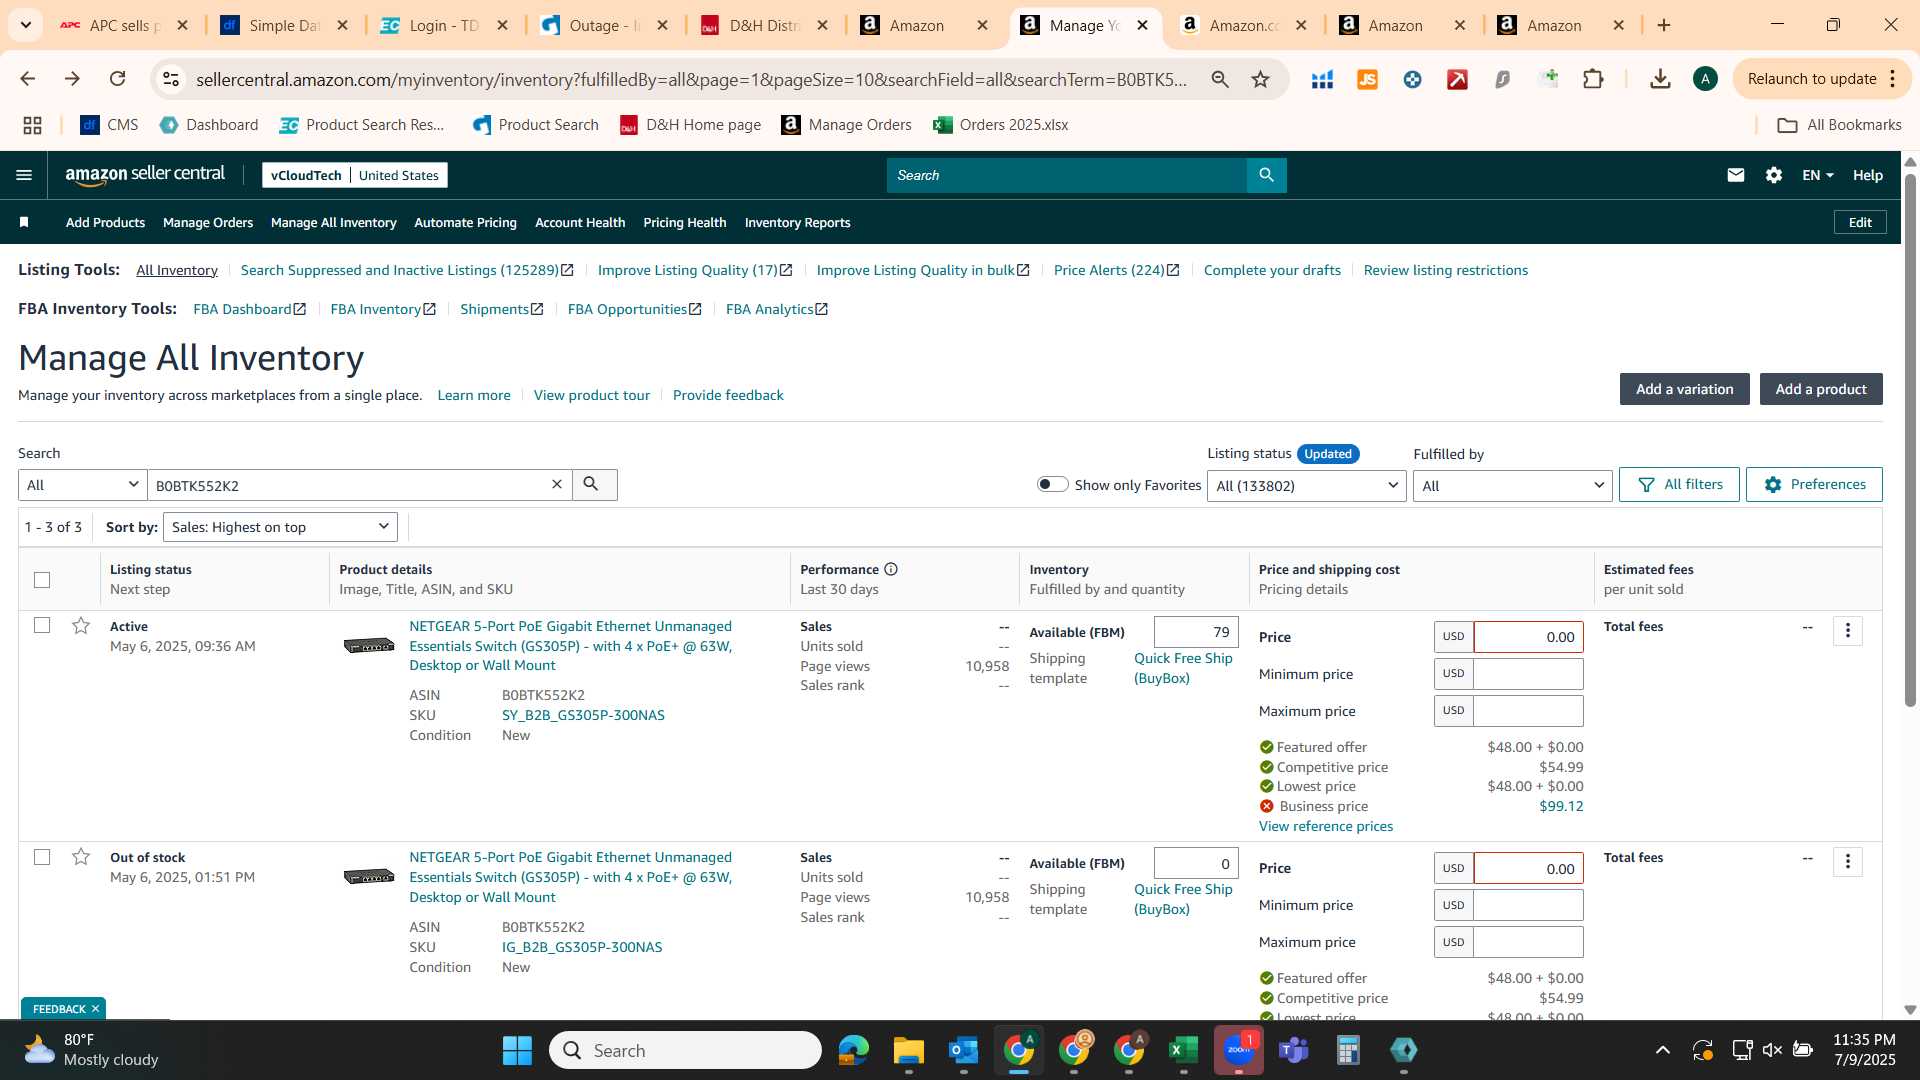1920x1080 pixels.
Task: Open Sort by Sales Highest dropdown
Action: (x=280, y=527)
